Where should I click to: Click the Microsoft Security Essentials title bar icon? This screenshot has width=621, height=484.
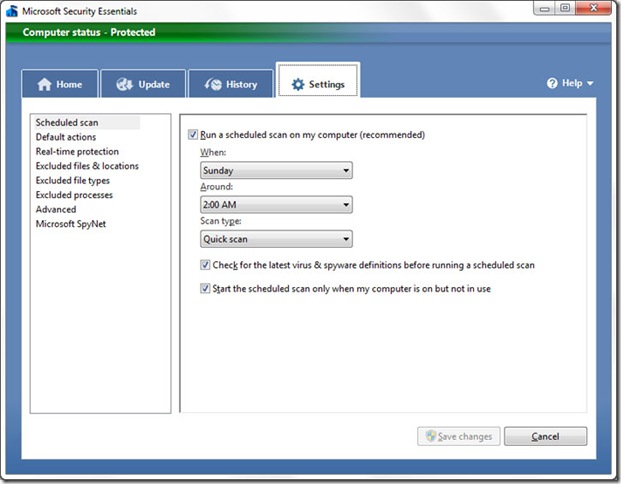11,10
